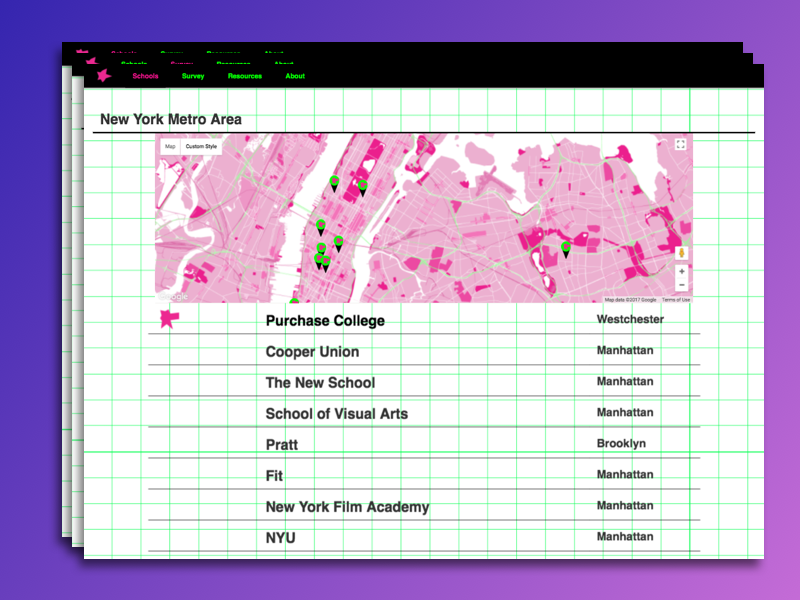800x600 pixels.
Task: Click Manhattan label in Cooper Union row
Action: (625, 351)
